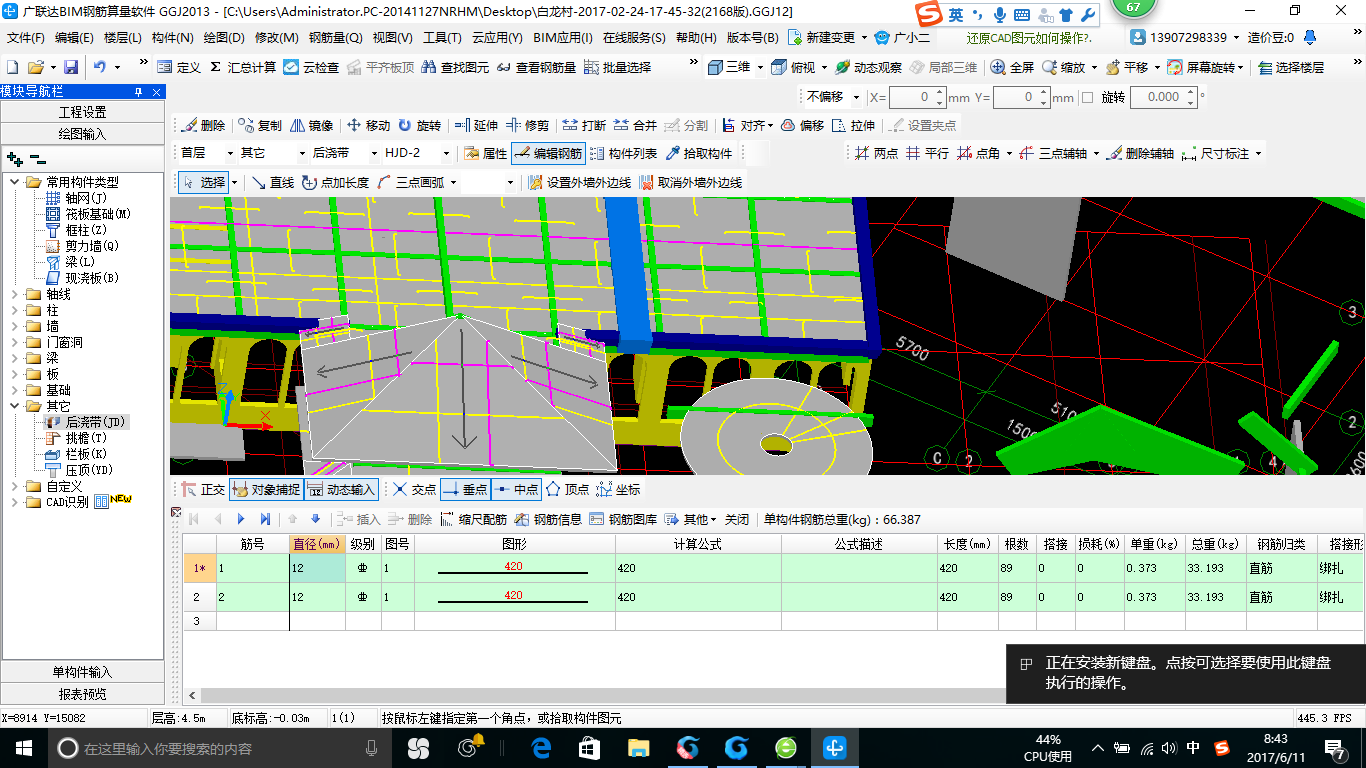Open 云检查 cloud check
Viewport: 1366px width, 768px height.
(311, 67)
